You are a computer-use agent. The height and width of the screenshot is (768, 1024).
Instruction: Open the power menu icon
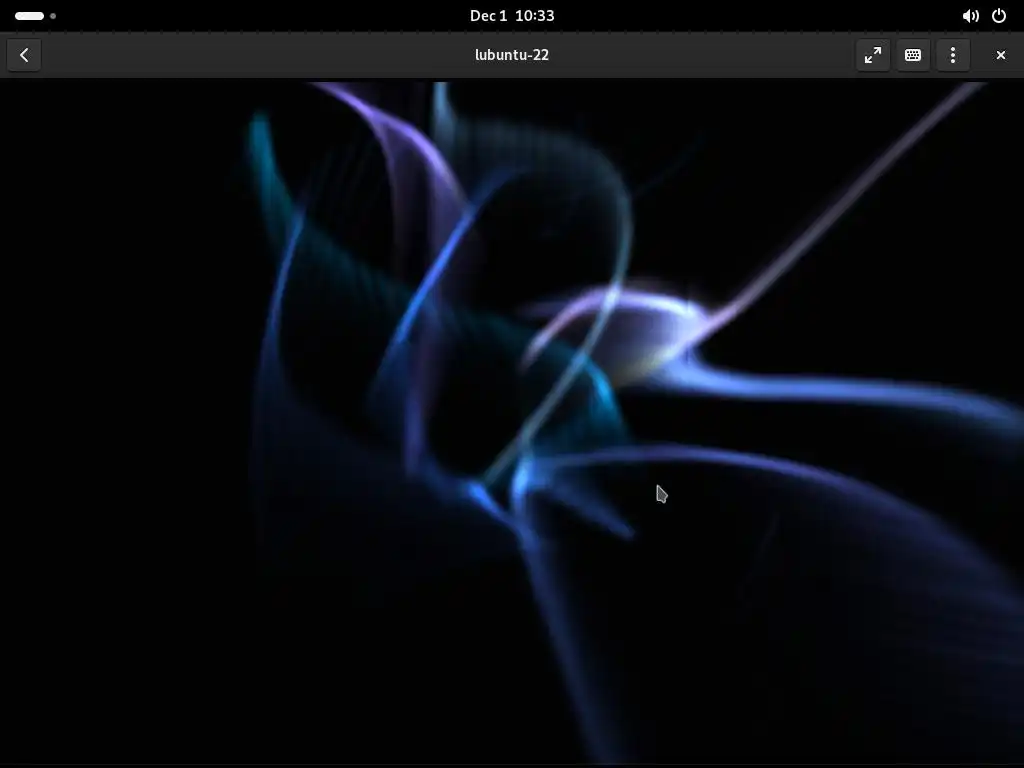pyautogui.click(x=999, y=16)
